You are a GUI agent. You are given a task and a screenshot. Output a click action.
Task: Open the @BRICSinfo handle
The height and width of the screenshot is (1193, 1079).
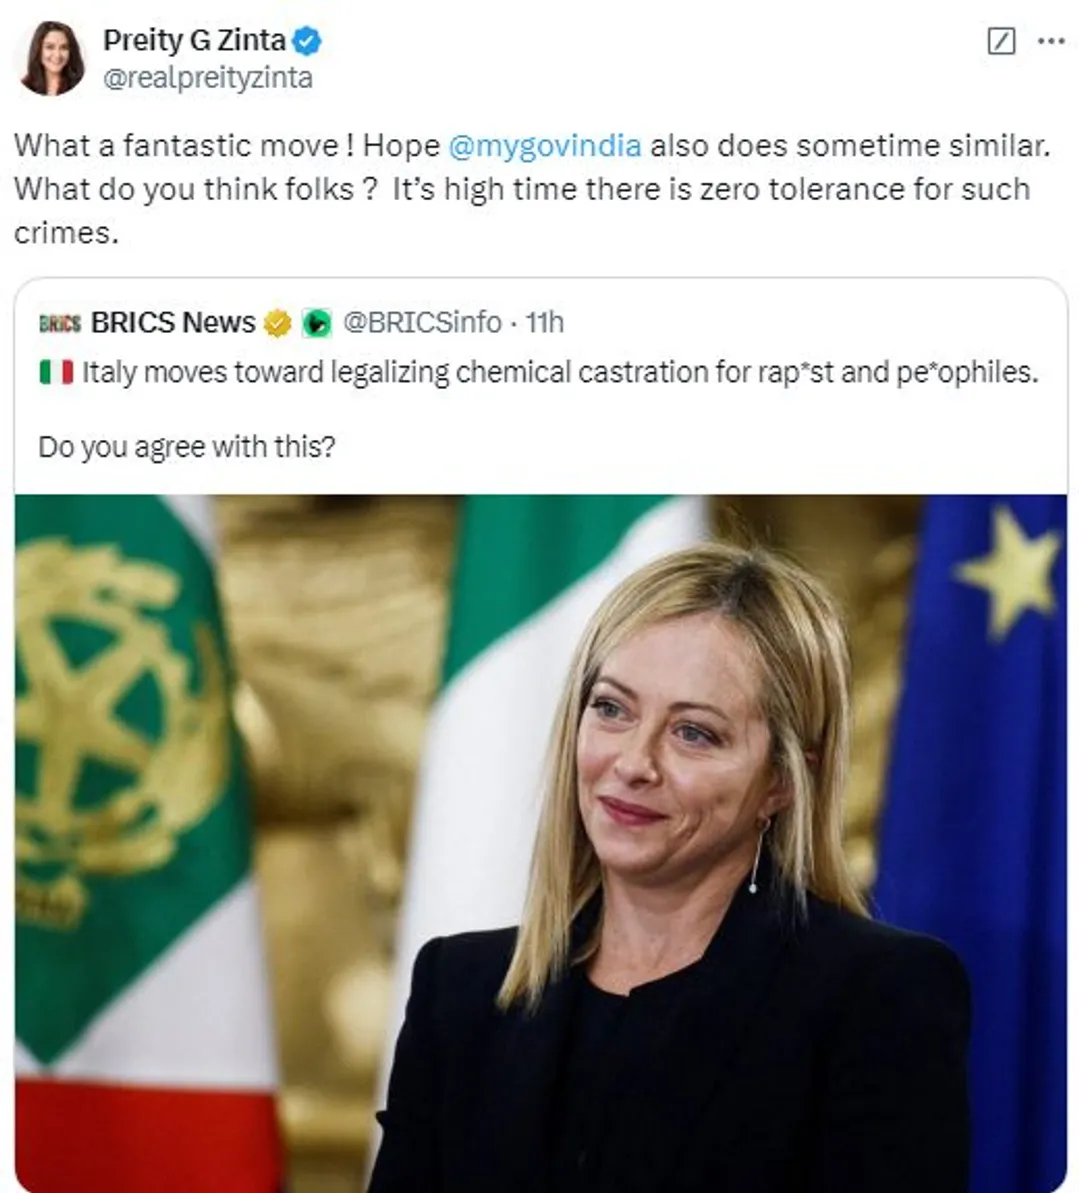click(x=422, y=323)
